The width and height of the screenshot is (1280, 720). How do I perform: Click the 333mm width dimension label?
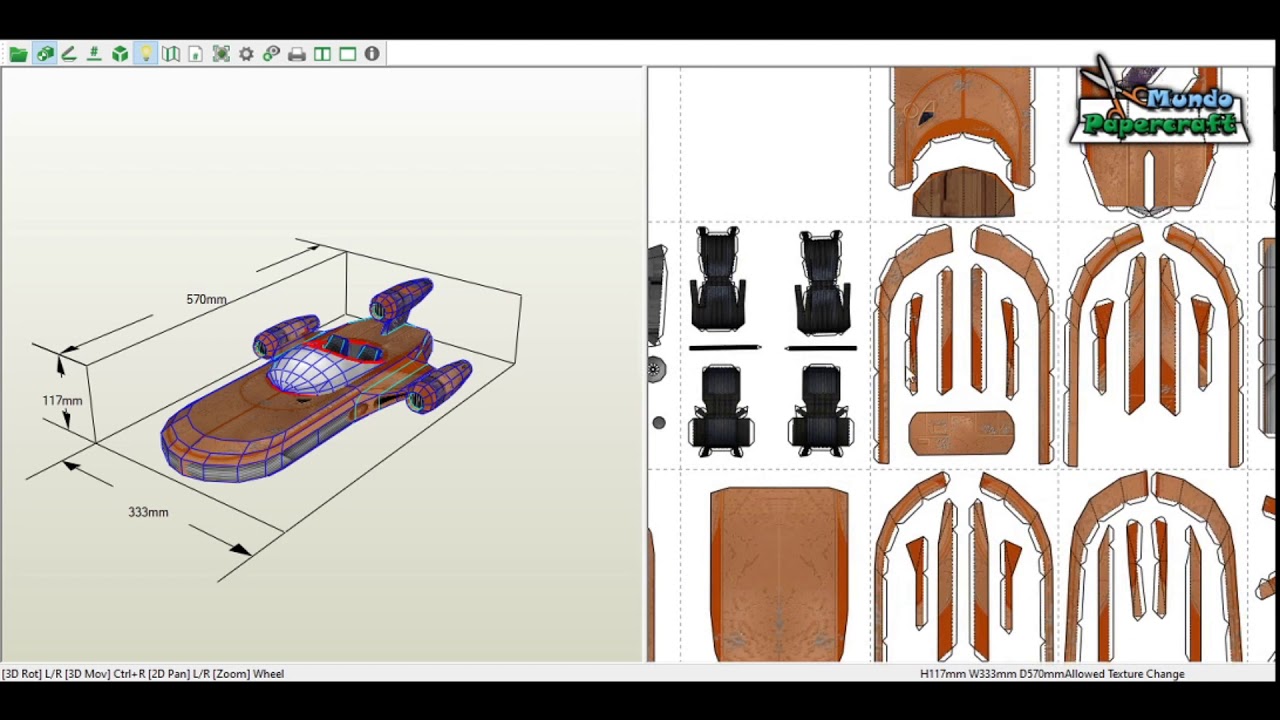(x=148, y=512)
